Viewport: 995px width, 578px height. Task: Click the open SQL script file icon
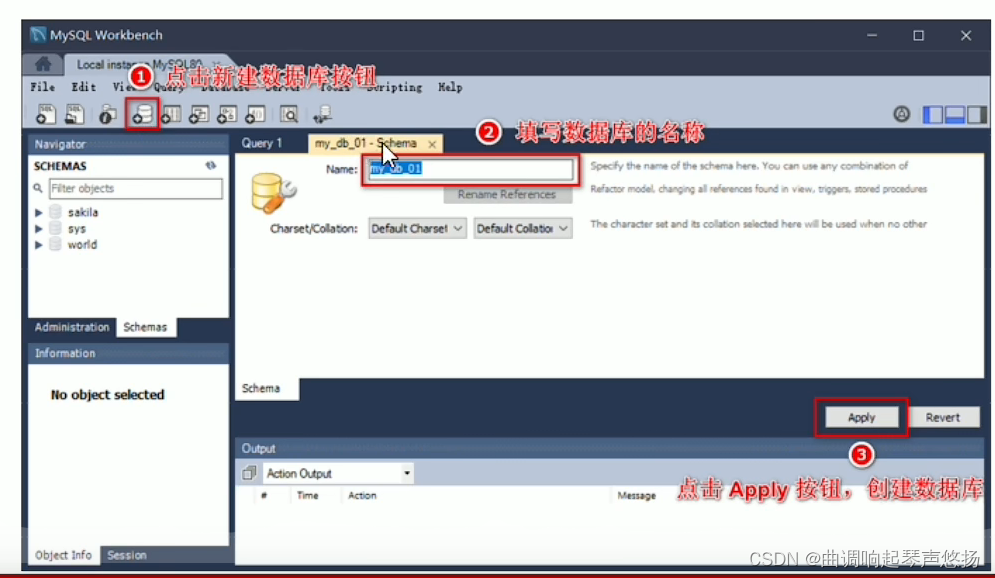(x=74, y=114)
